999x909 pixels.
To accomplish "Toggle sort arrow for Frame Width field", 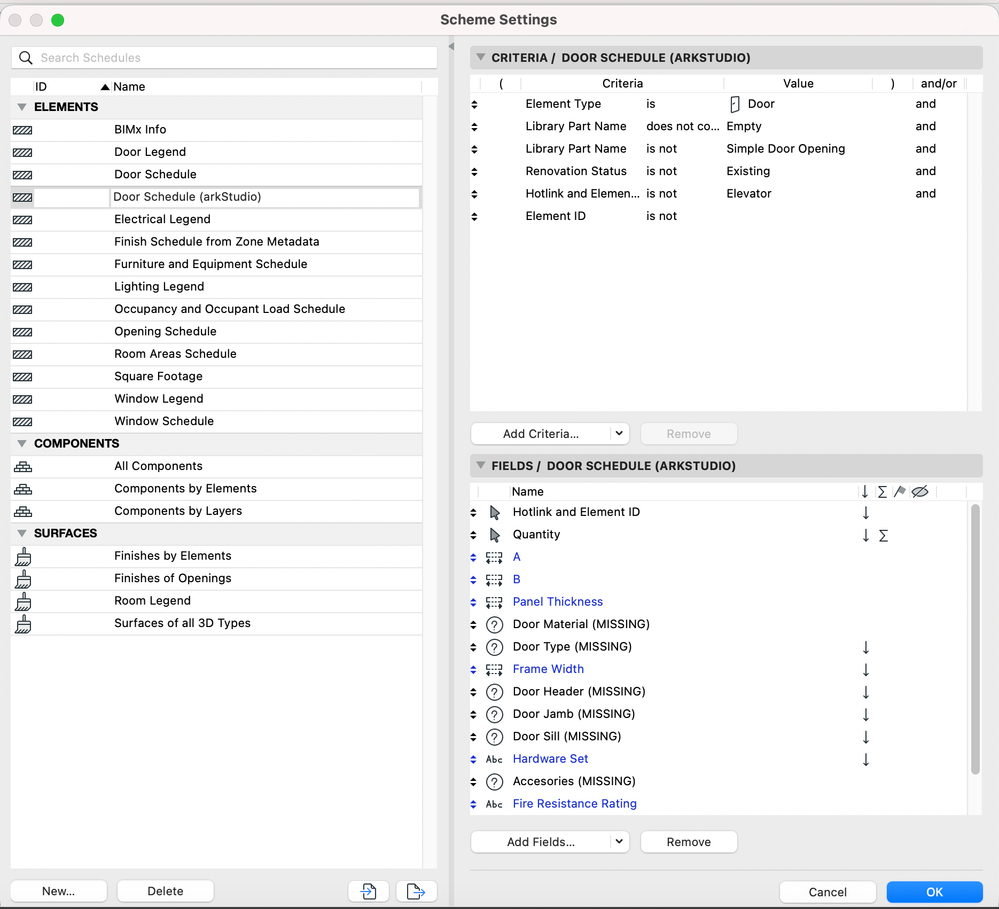I will tap(866, 670).
